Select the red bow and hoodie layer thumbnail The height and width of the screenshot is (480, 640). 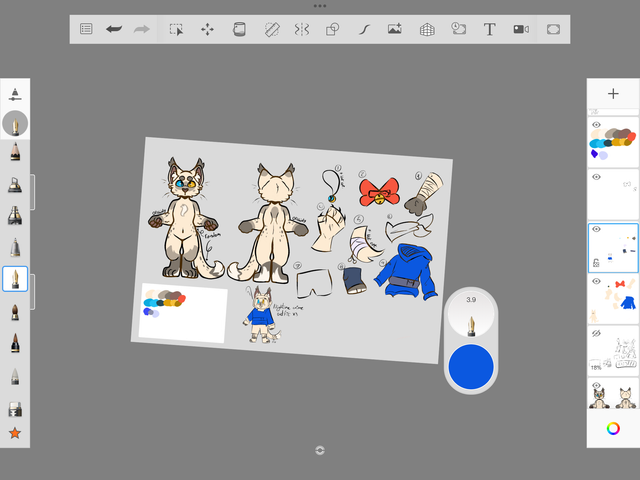coord(613,300)
